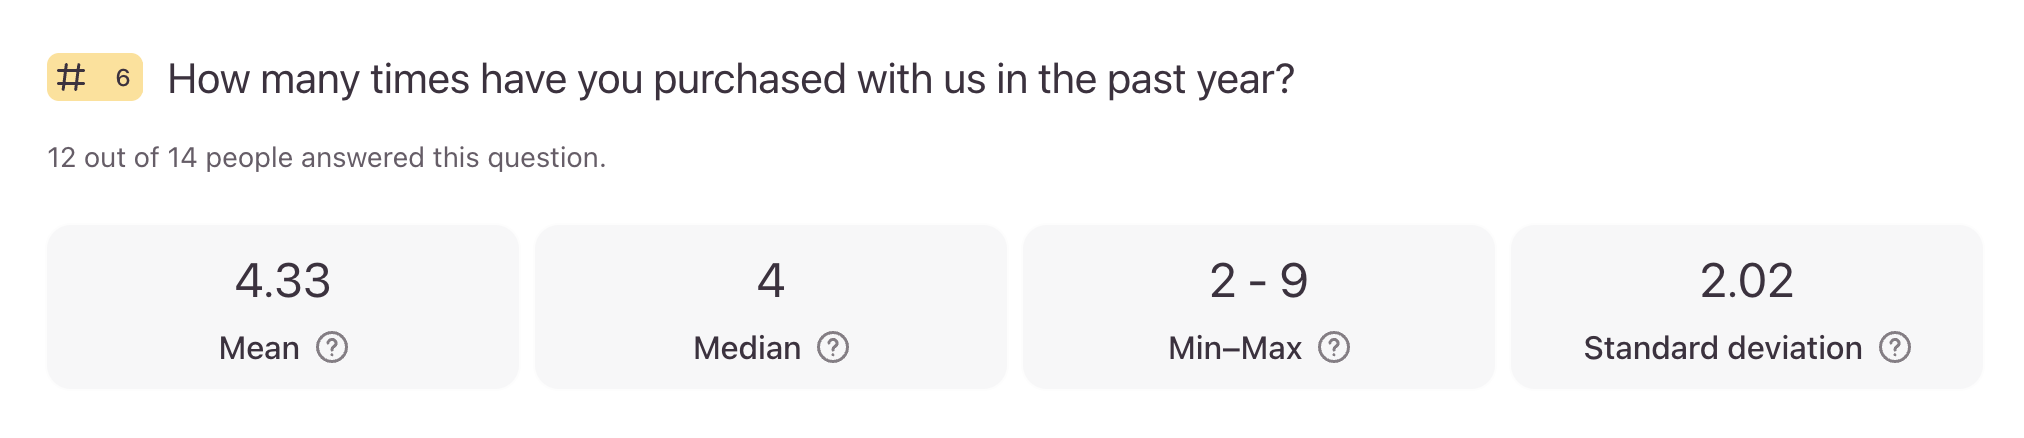Viewport: 2024px width, 438px height.
Task: Click the Median label text
Action: tap(747, 348)
